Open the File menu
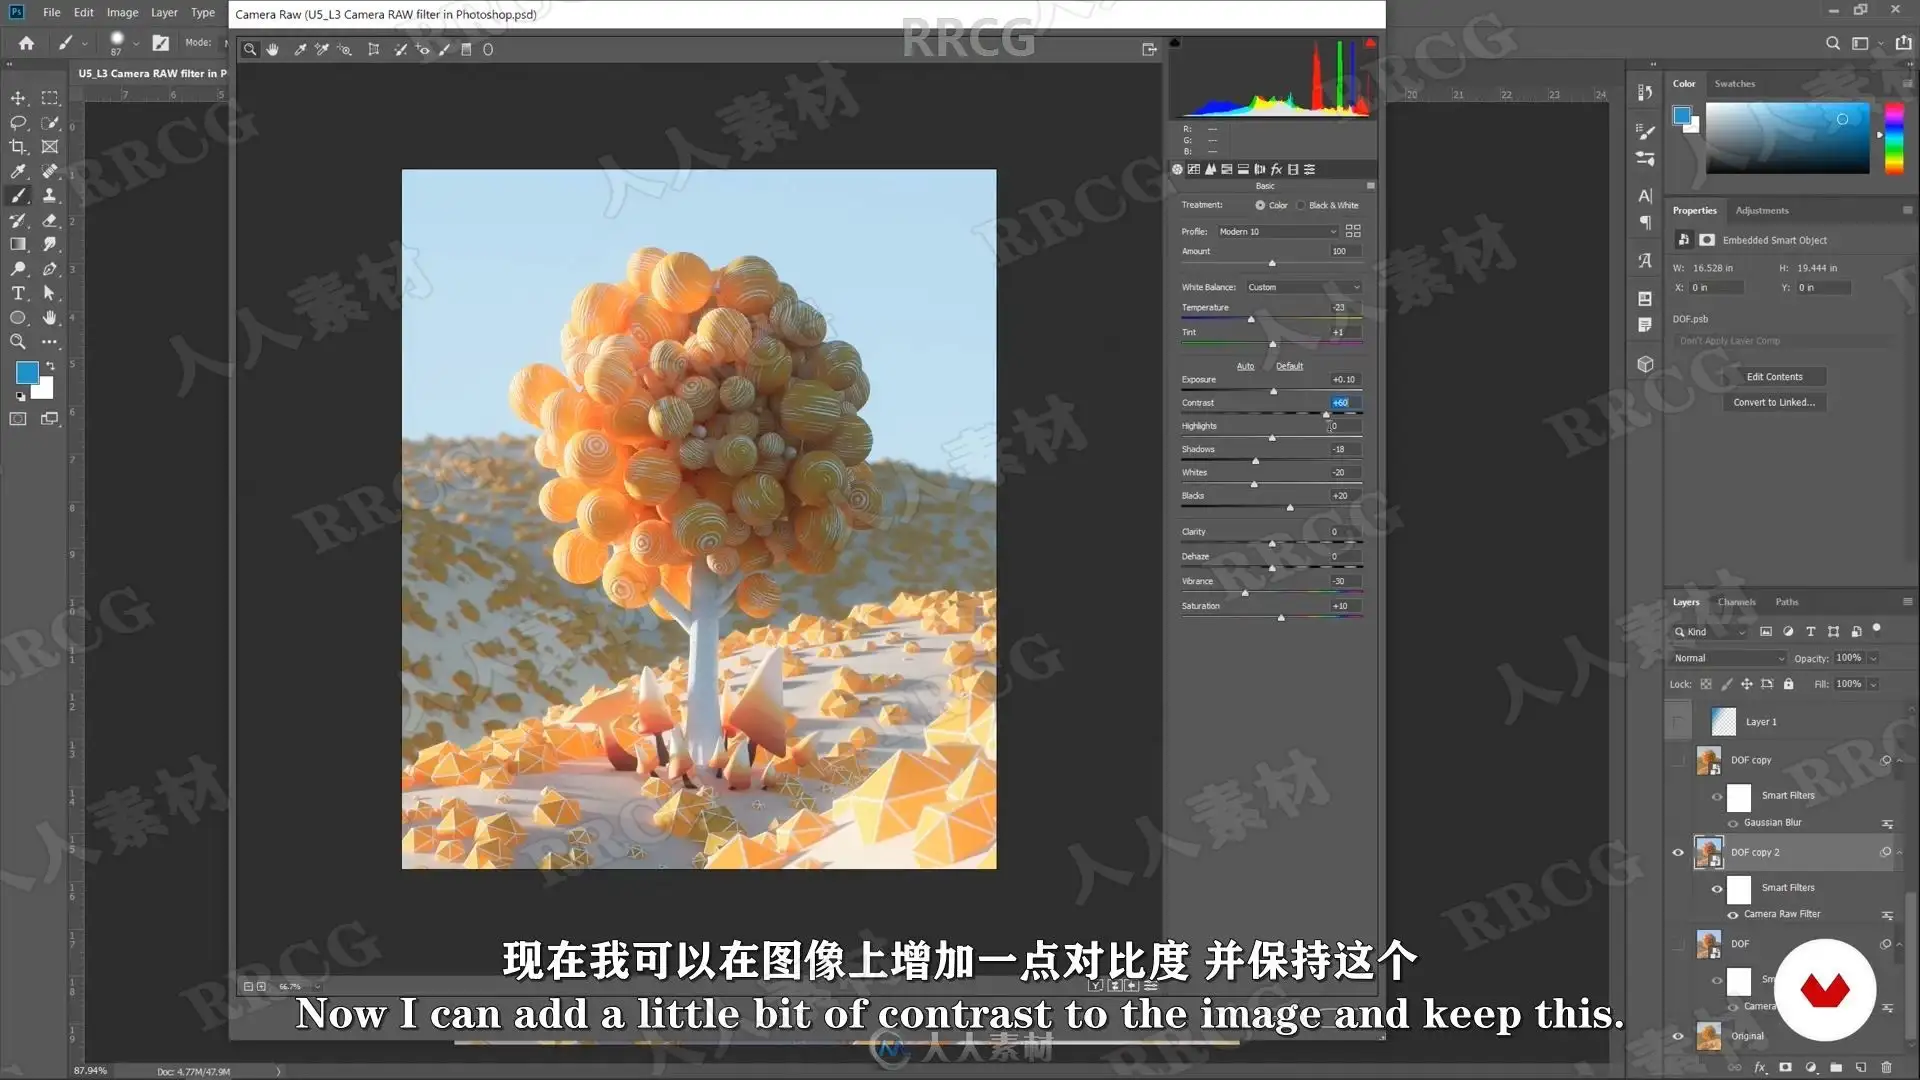The image size is (1920, 1080). point(52,12)
